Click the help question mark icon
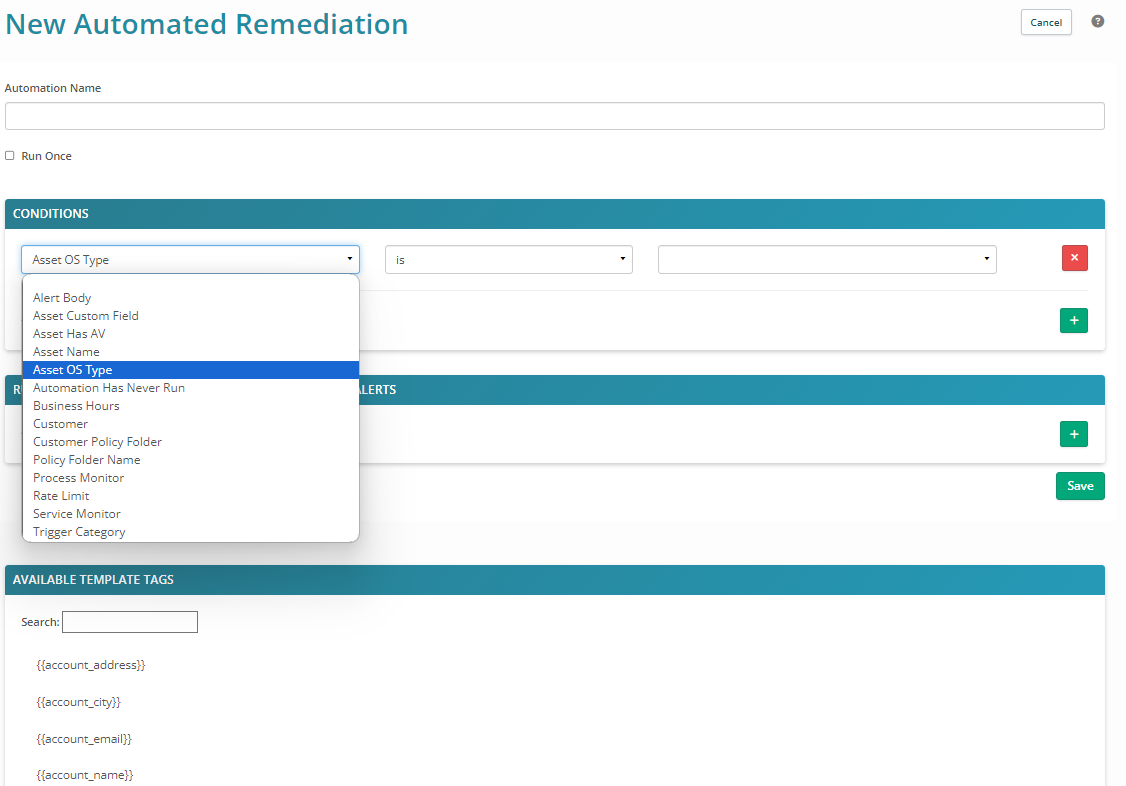This screenshot has height=786, width=1126. [x=1097, y=21]
